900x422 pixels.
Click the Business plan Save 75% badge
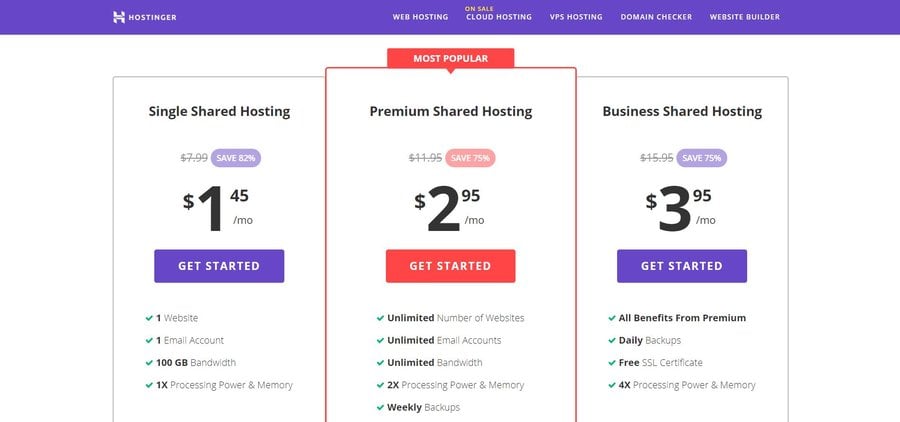coord(701,158)
